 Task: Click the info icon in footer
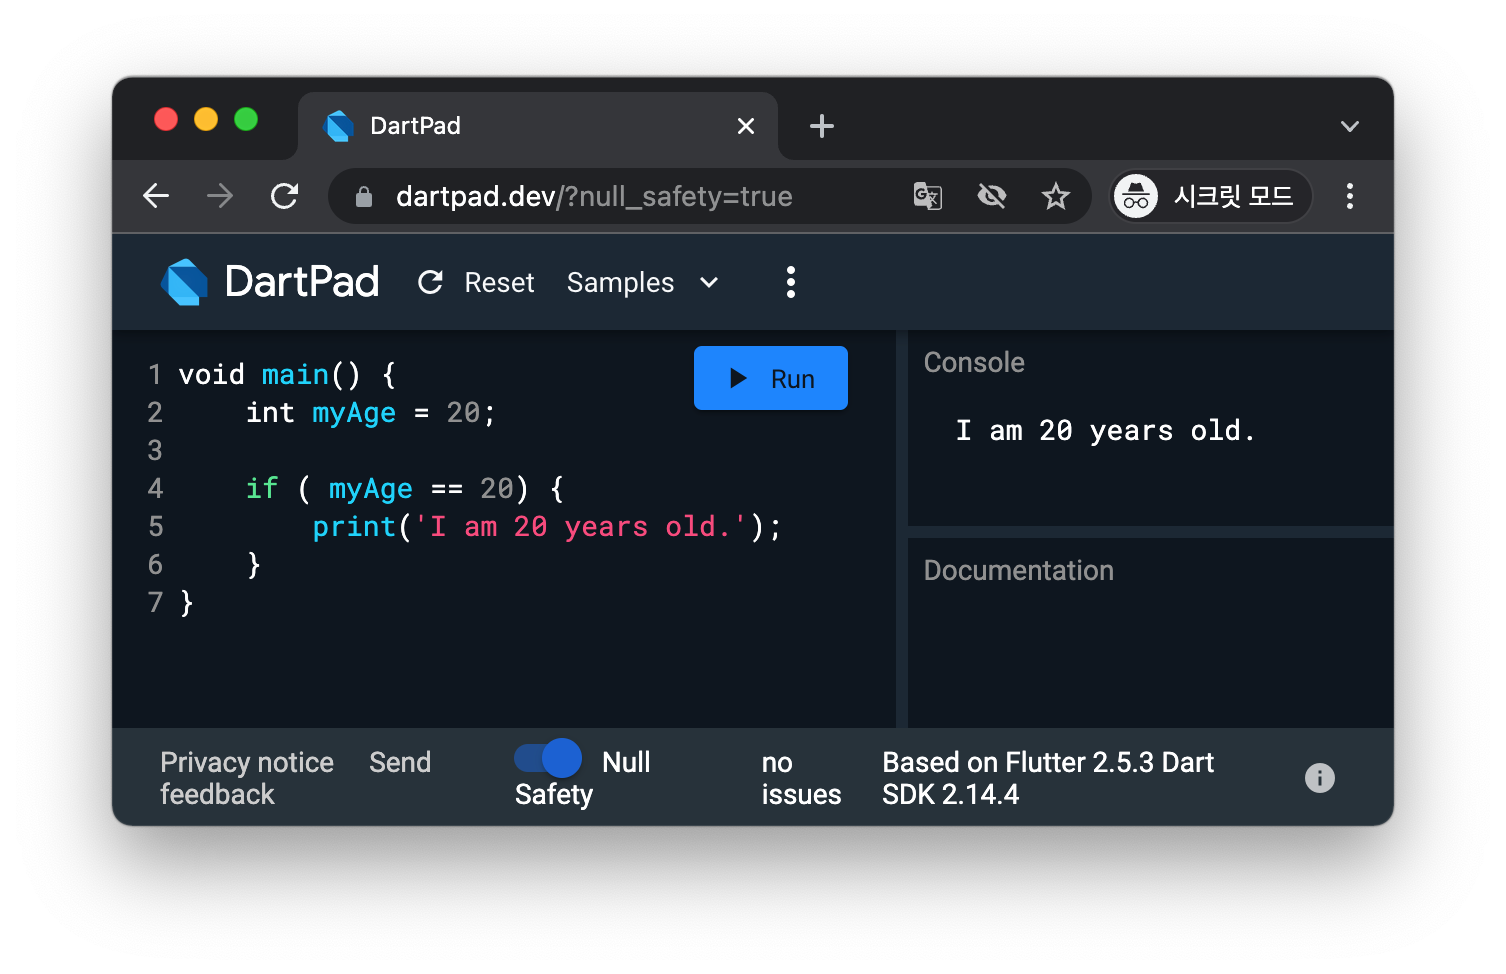(x=1320, y=778)
